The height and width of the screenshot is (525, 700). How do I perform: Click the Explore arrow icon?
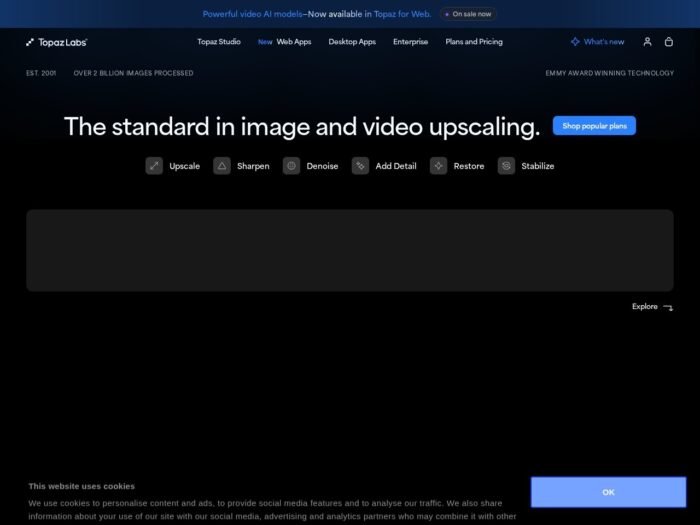click(x=668, y=307)
